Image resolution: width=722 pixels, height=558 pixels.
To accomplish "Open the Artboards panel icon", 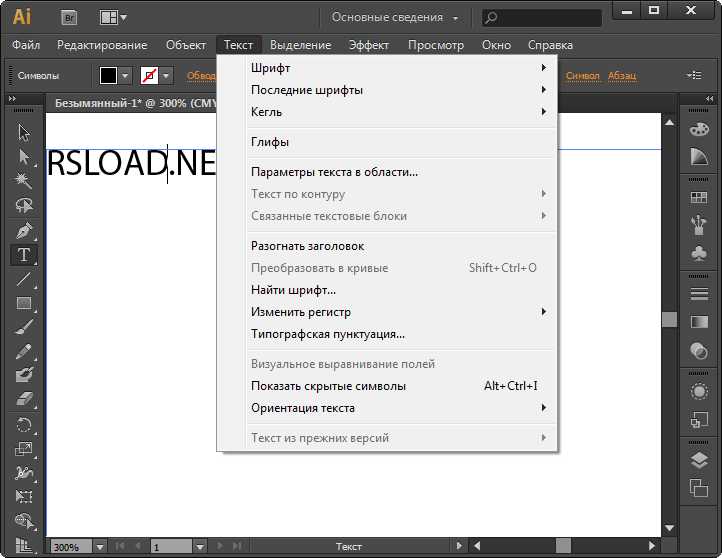I will [699, 488].
